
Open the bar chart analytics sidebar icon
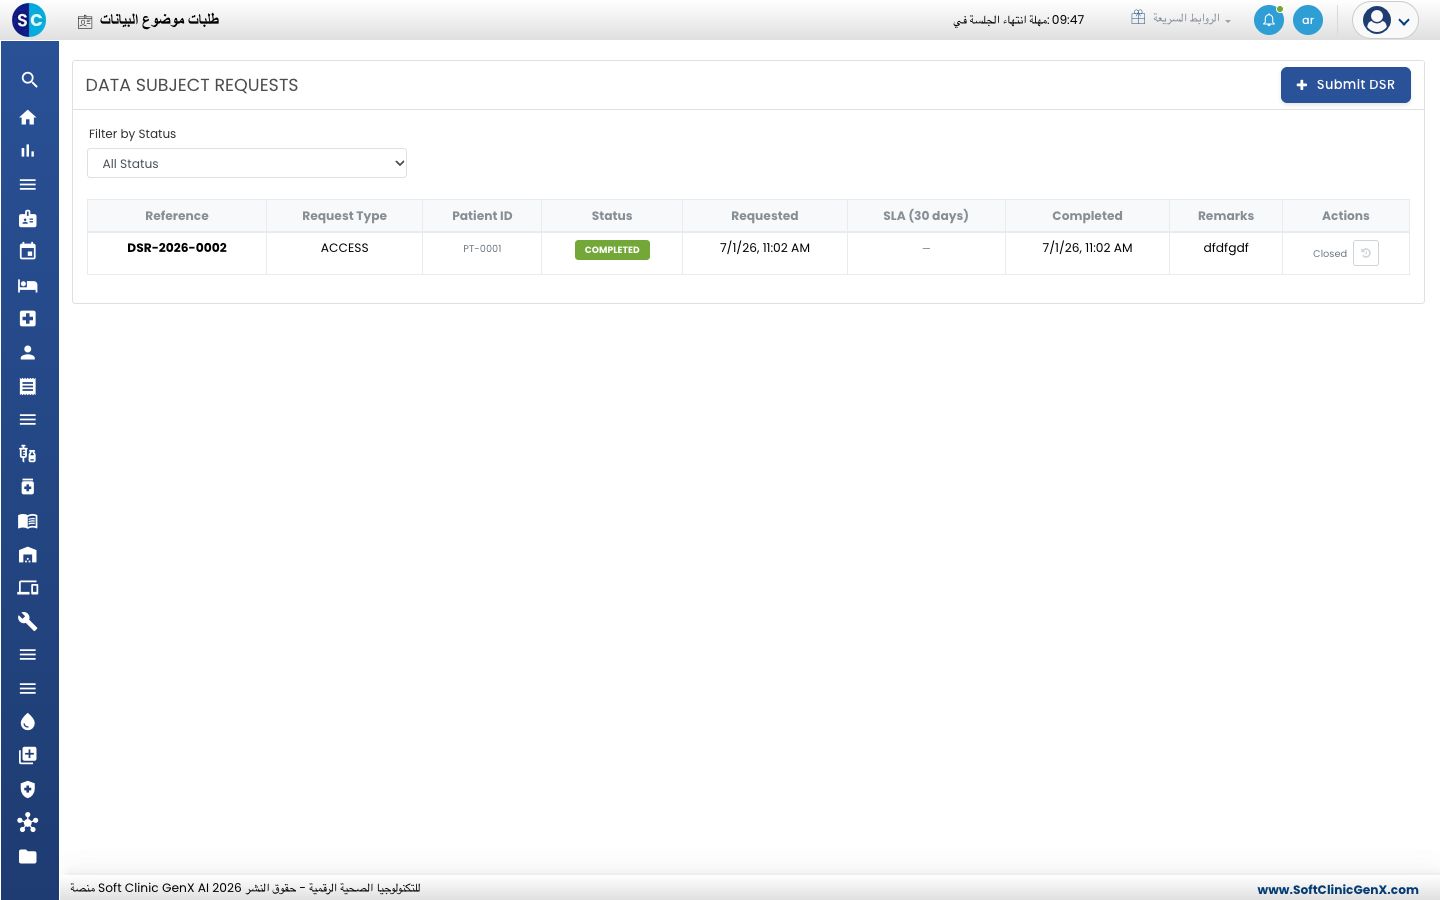click(x=28, y=151)
